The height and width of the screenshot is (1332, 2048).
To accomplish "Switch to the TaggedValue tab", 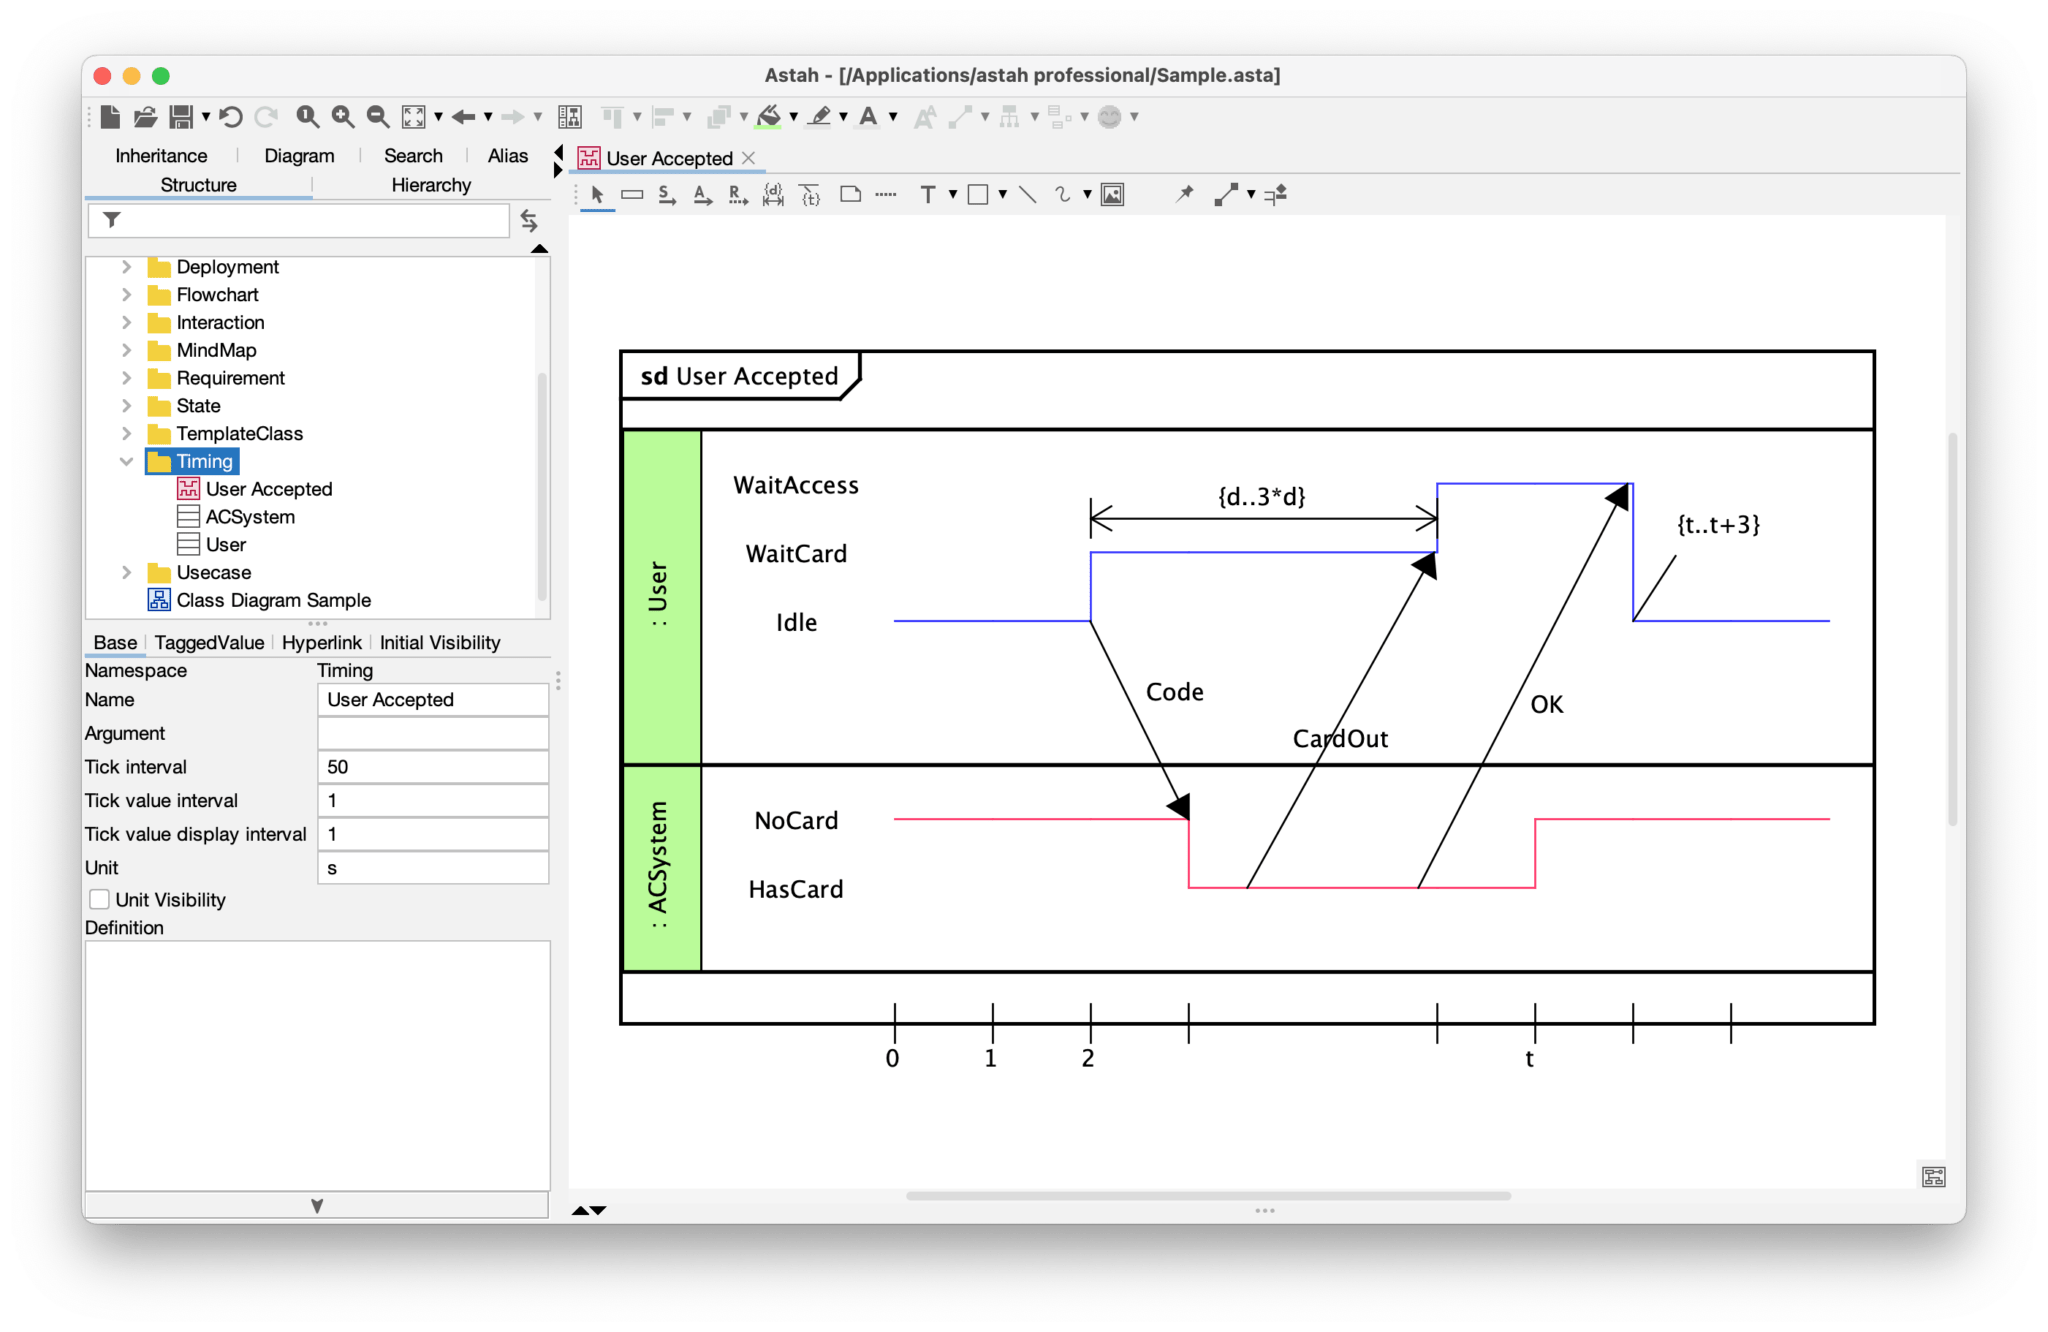I will coord(208,642).
